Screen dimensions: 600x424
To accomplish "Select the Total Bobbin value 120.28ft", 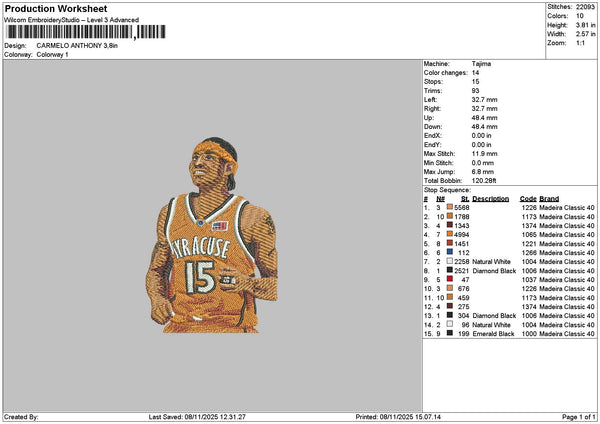I will tap(484, 181).
